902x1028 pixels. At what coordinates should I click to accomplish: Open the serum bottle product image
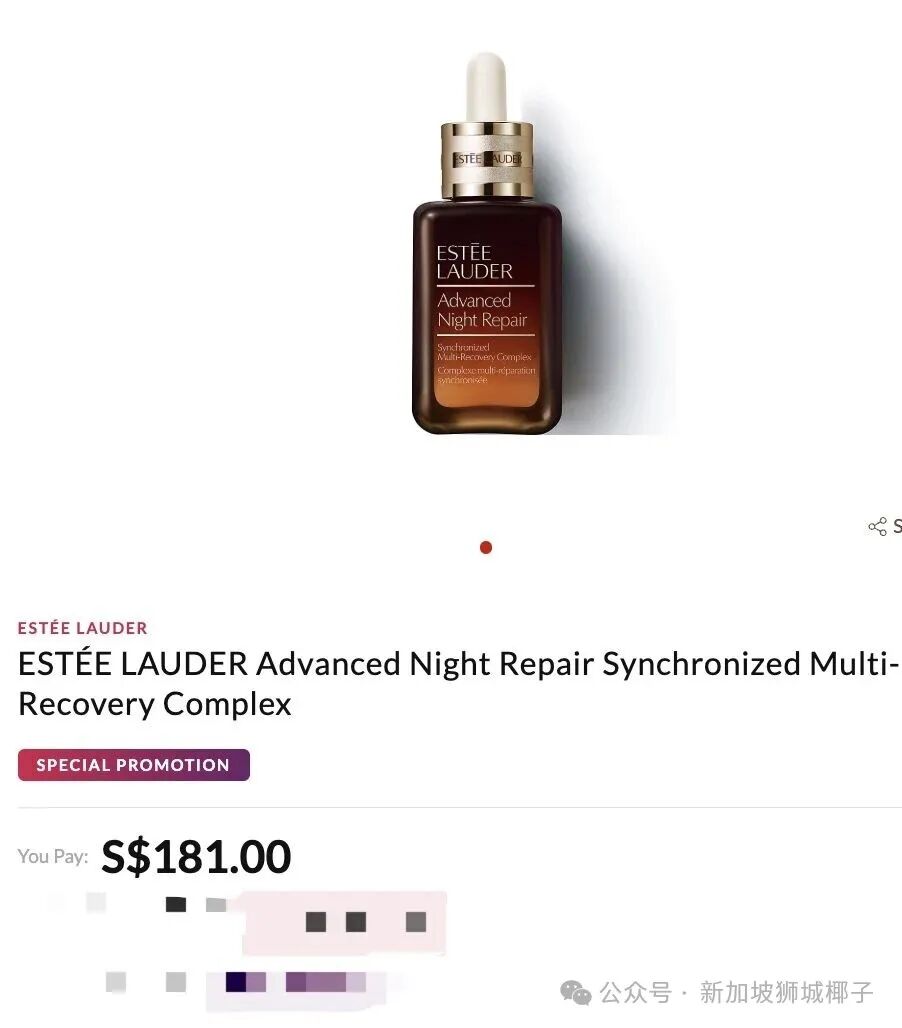[x=486, y=243]
